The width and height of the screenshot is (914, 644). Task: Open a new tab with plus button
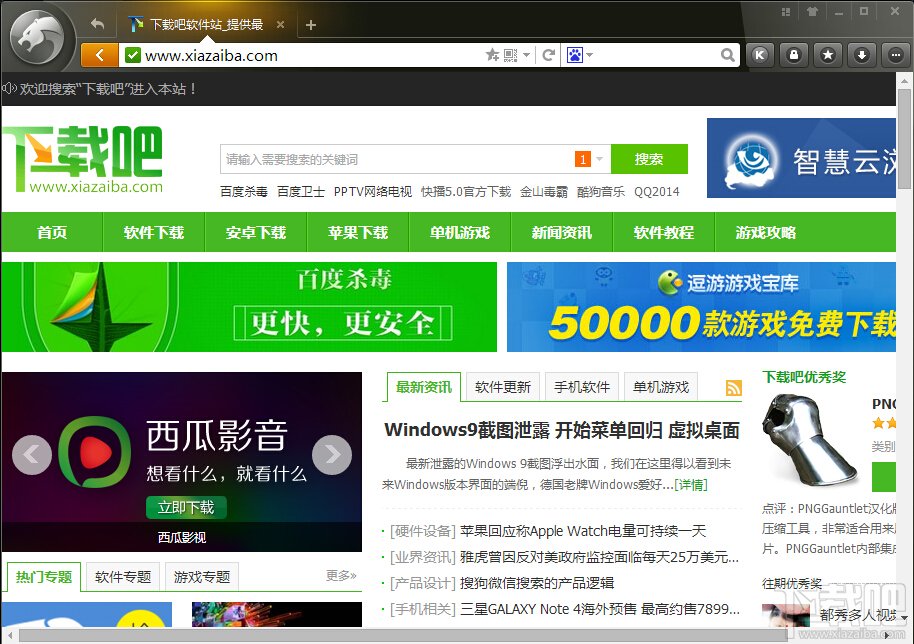tap(311, 24)
